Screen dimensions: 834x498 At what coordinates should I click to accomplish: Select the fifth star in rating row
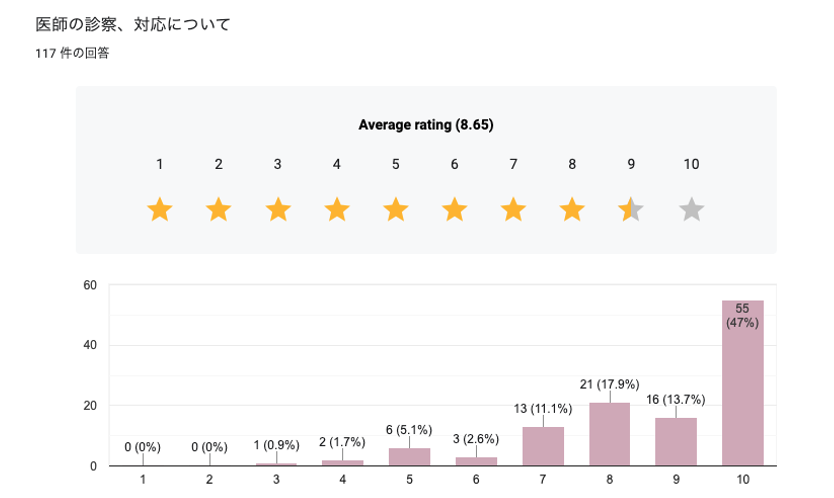click(x=396, y=210)
